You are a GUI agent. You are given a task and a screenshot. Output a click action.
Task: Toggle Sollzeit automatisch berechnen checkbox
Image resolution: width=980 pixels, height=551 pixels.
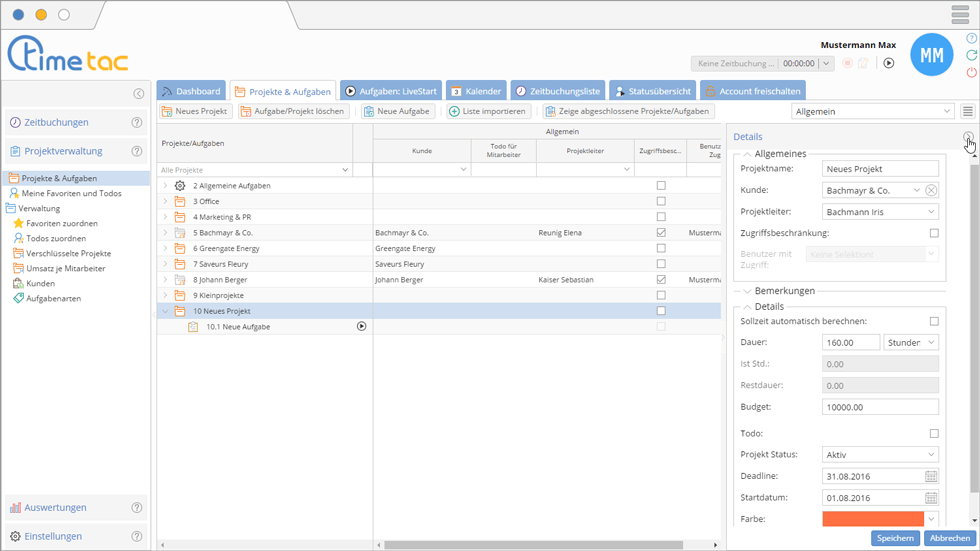(934, 322)
